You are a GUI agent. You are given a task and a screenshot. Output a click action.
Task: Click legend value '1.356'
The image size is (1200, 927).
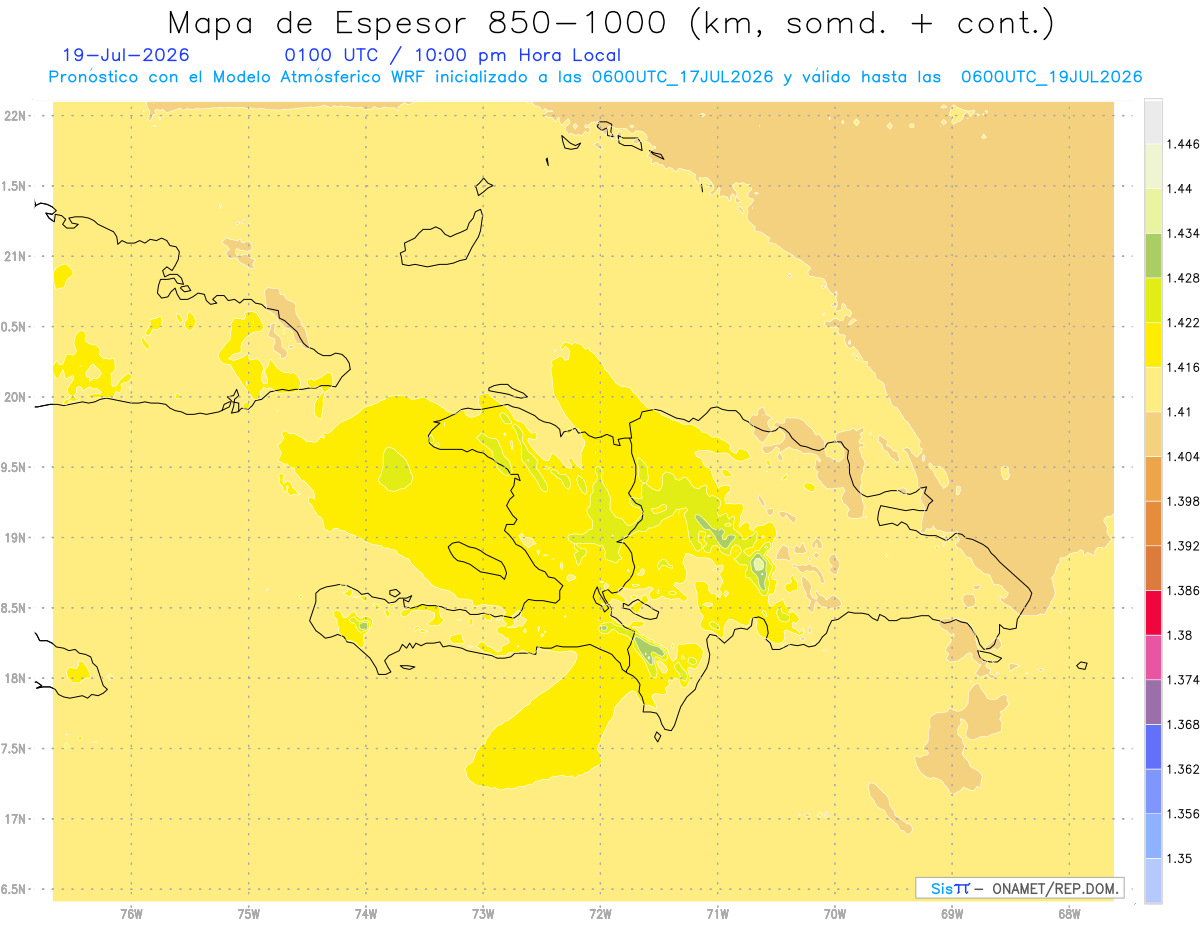(x=1184, y=814)
